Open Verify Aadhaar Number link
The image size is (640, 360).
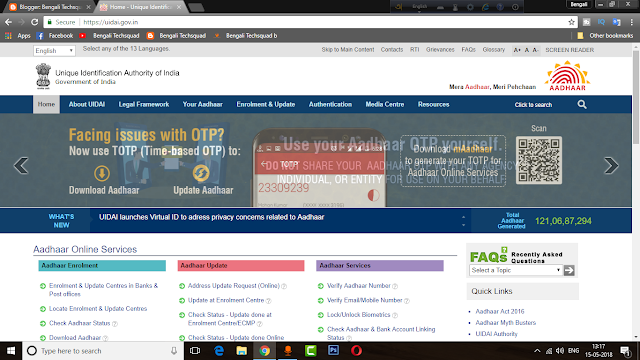coord(359,286)
